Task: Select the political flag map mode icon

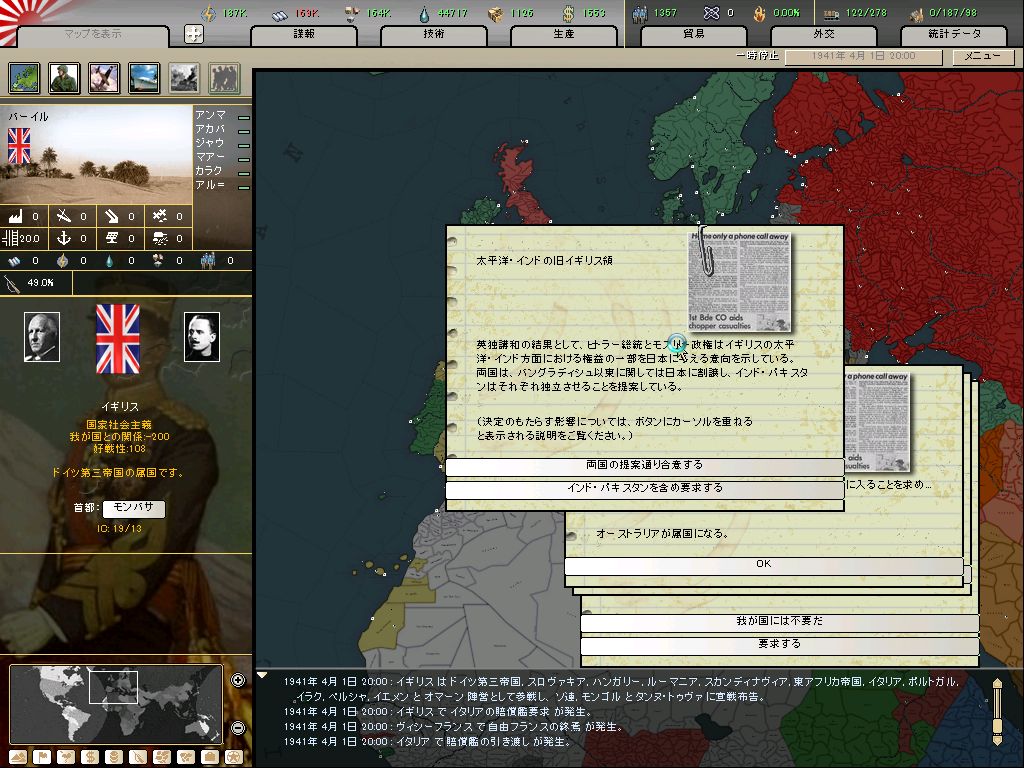Action: click(x=42, y=757)
